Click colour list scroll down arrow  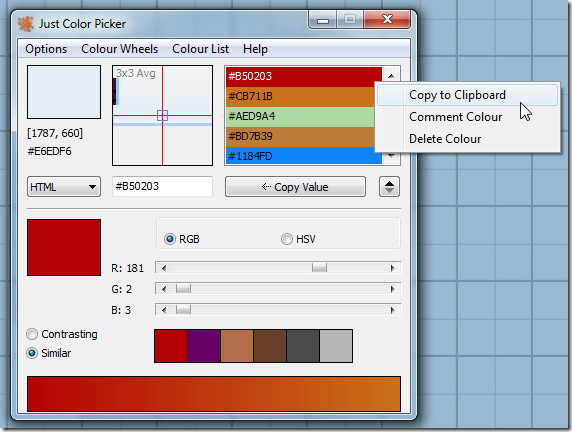coord(391,157)
